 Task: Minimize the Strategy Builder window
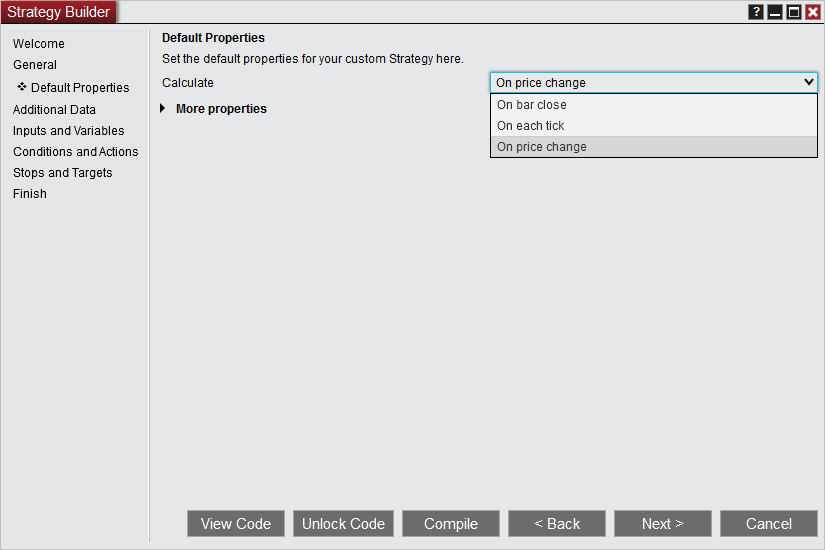tap(775, 12)
